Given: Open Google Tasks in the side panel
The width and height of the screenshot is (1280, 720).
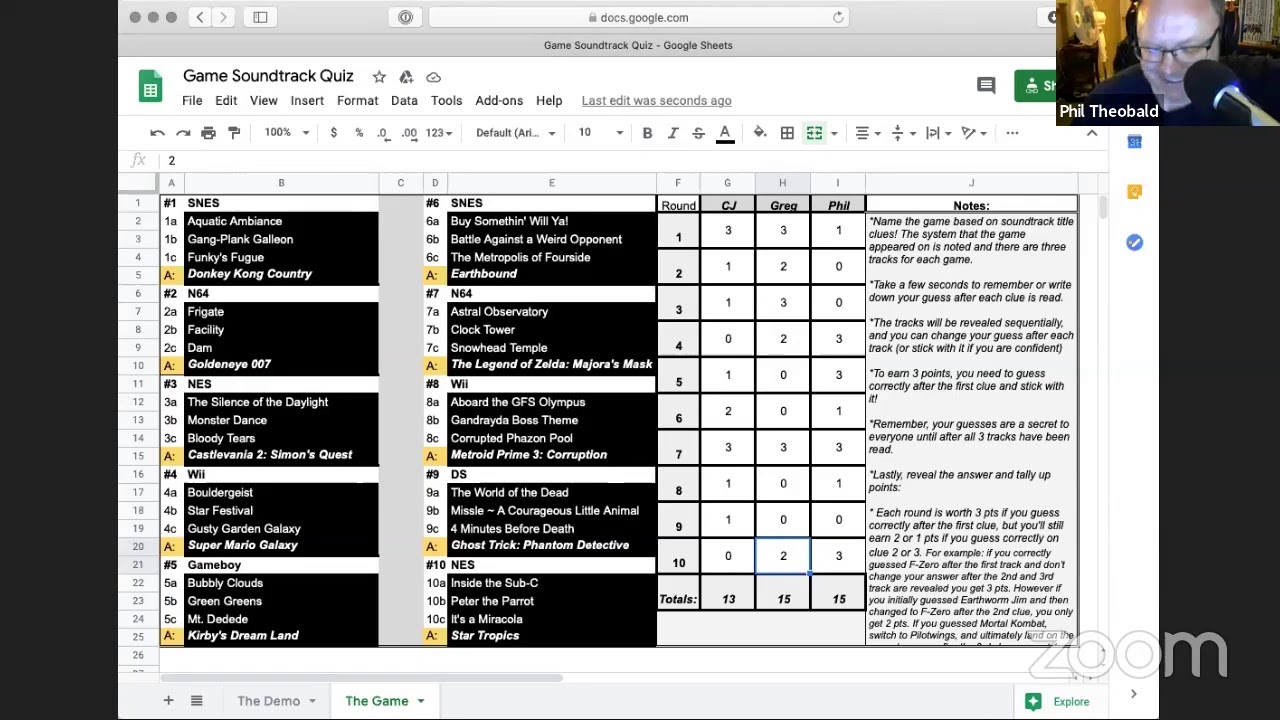Looking at the screenshot, I should (1134, 242).
